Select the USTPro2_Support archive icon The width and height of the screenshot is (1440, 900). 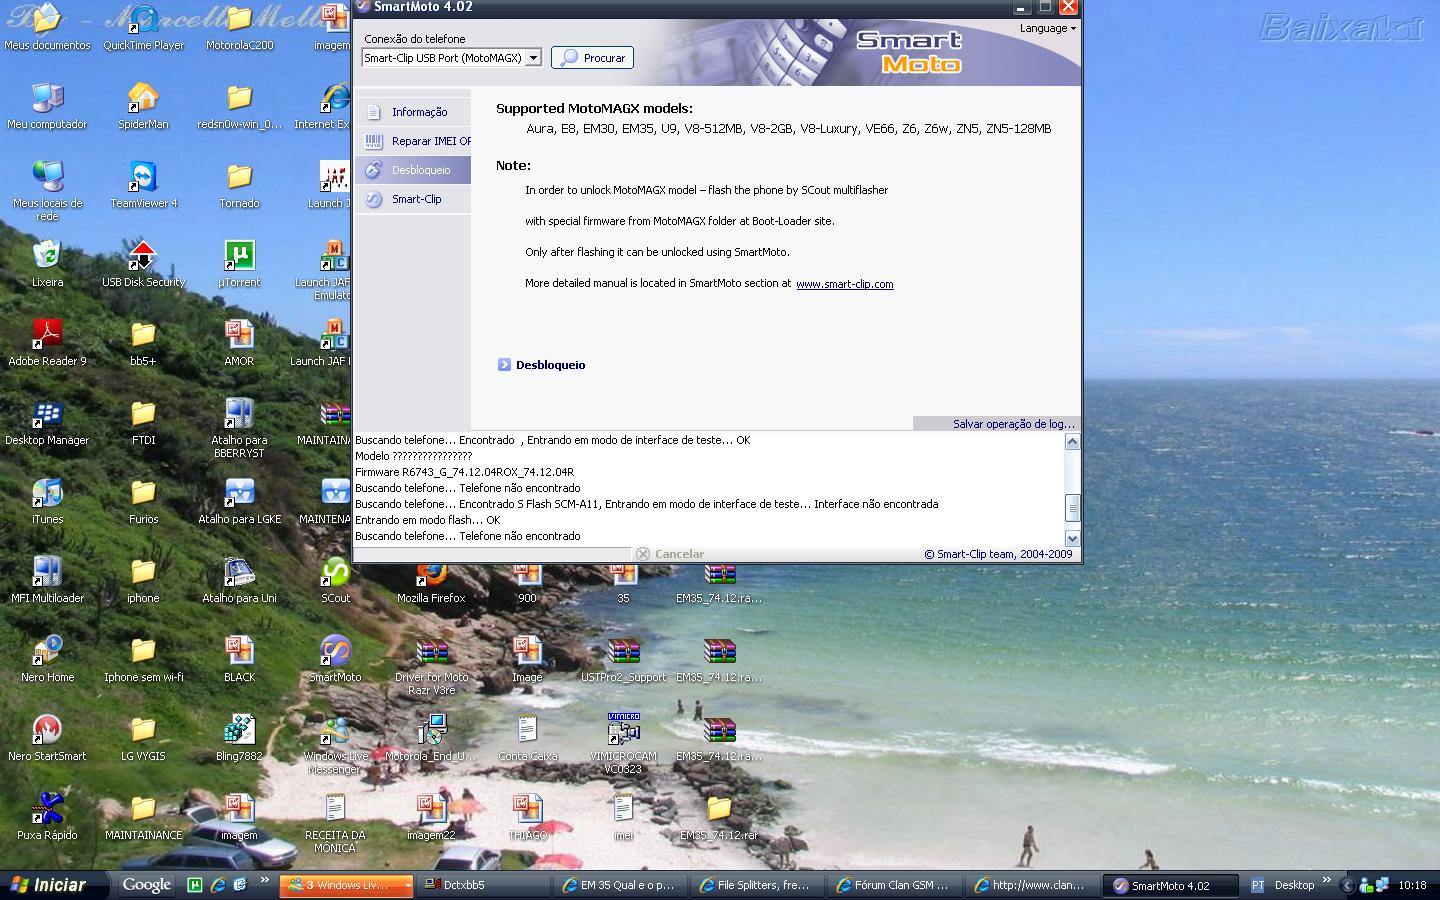click(x=623, y=660)
